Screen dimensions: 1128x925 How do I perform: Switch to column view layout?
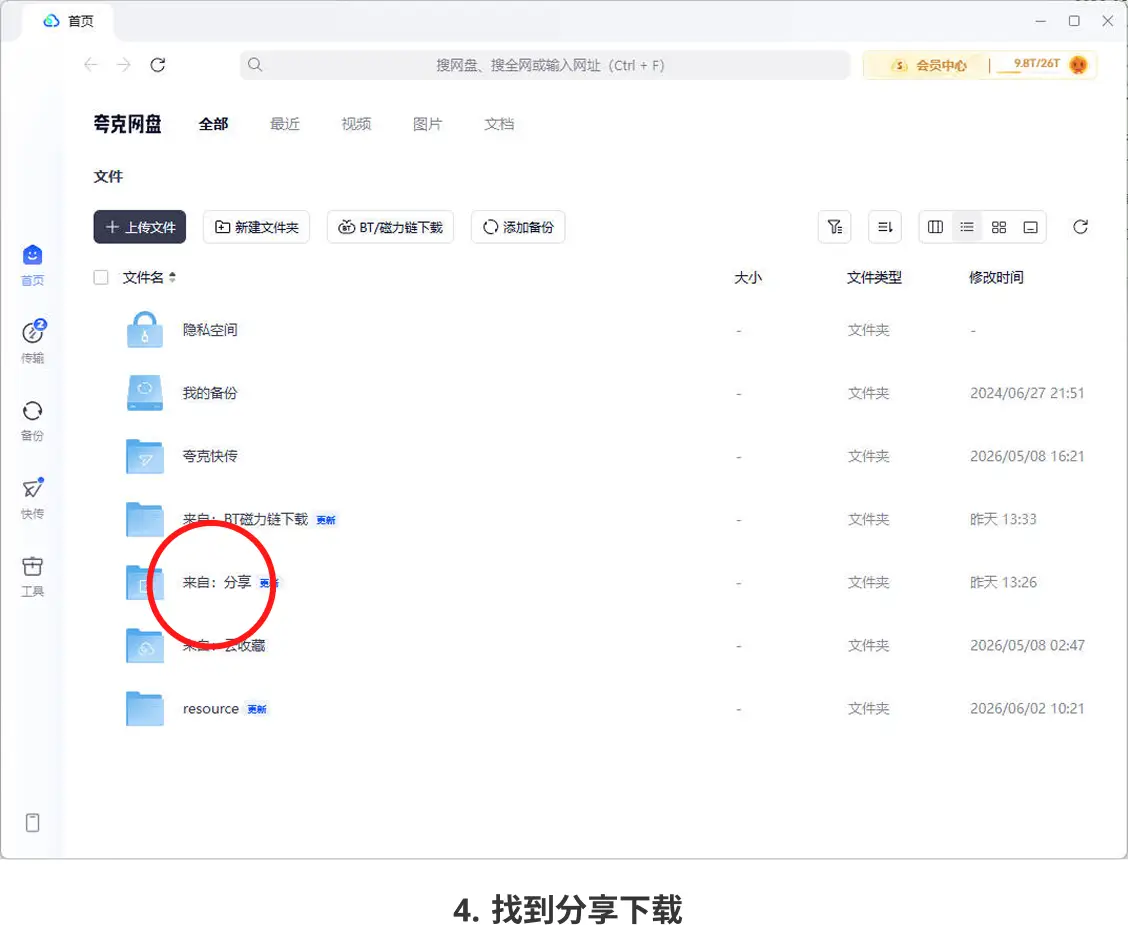935,227
